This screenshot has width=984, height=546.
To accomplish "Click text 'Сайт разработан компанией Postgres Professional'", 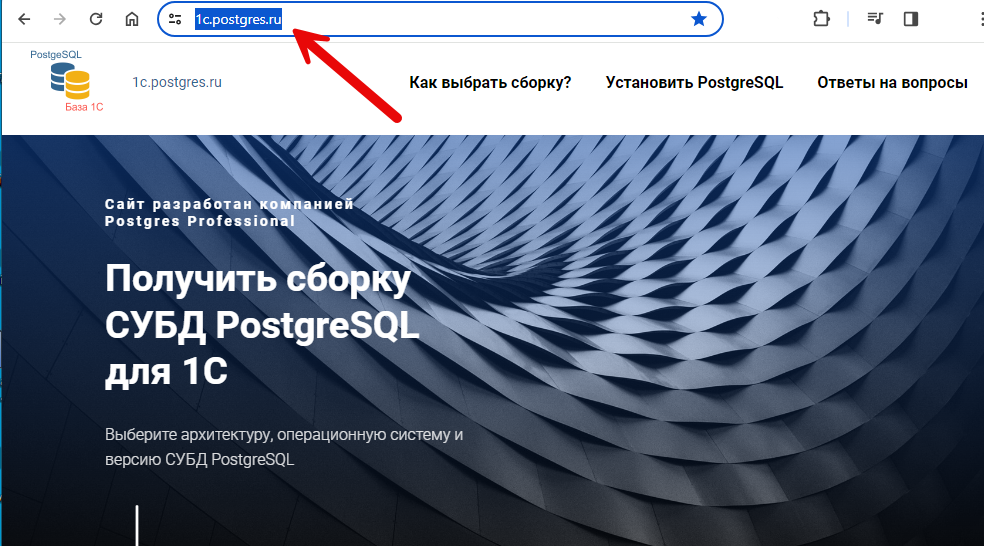I will (229, 213).
